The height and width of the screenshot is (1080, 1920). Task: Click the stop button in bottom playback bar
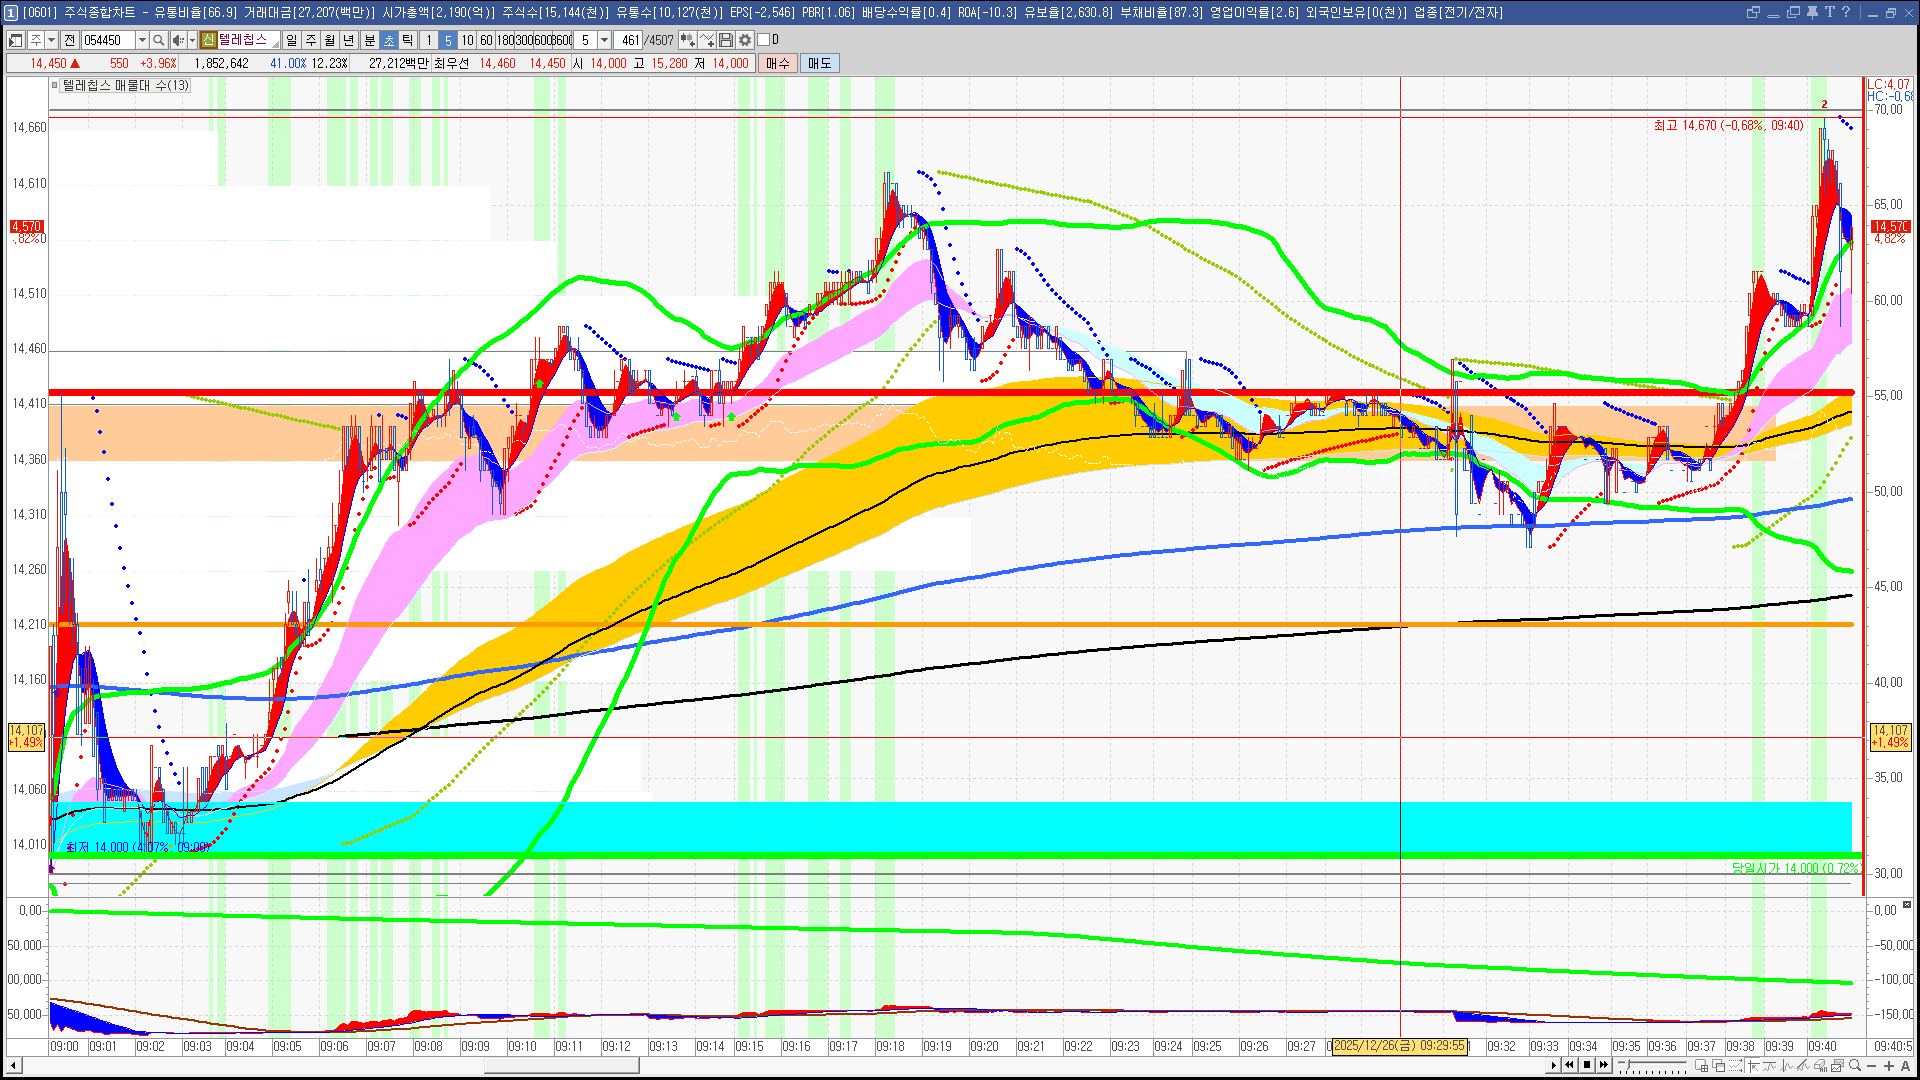tap(1587, 1065)
